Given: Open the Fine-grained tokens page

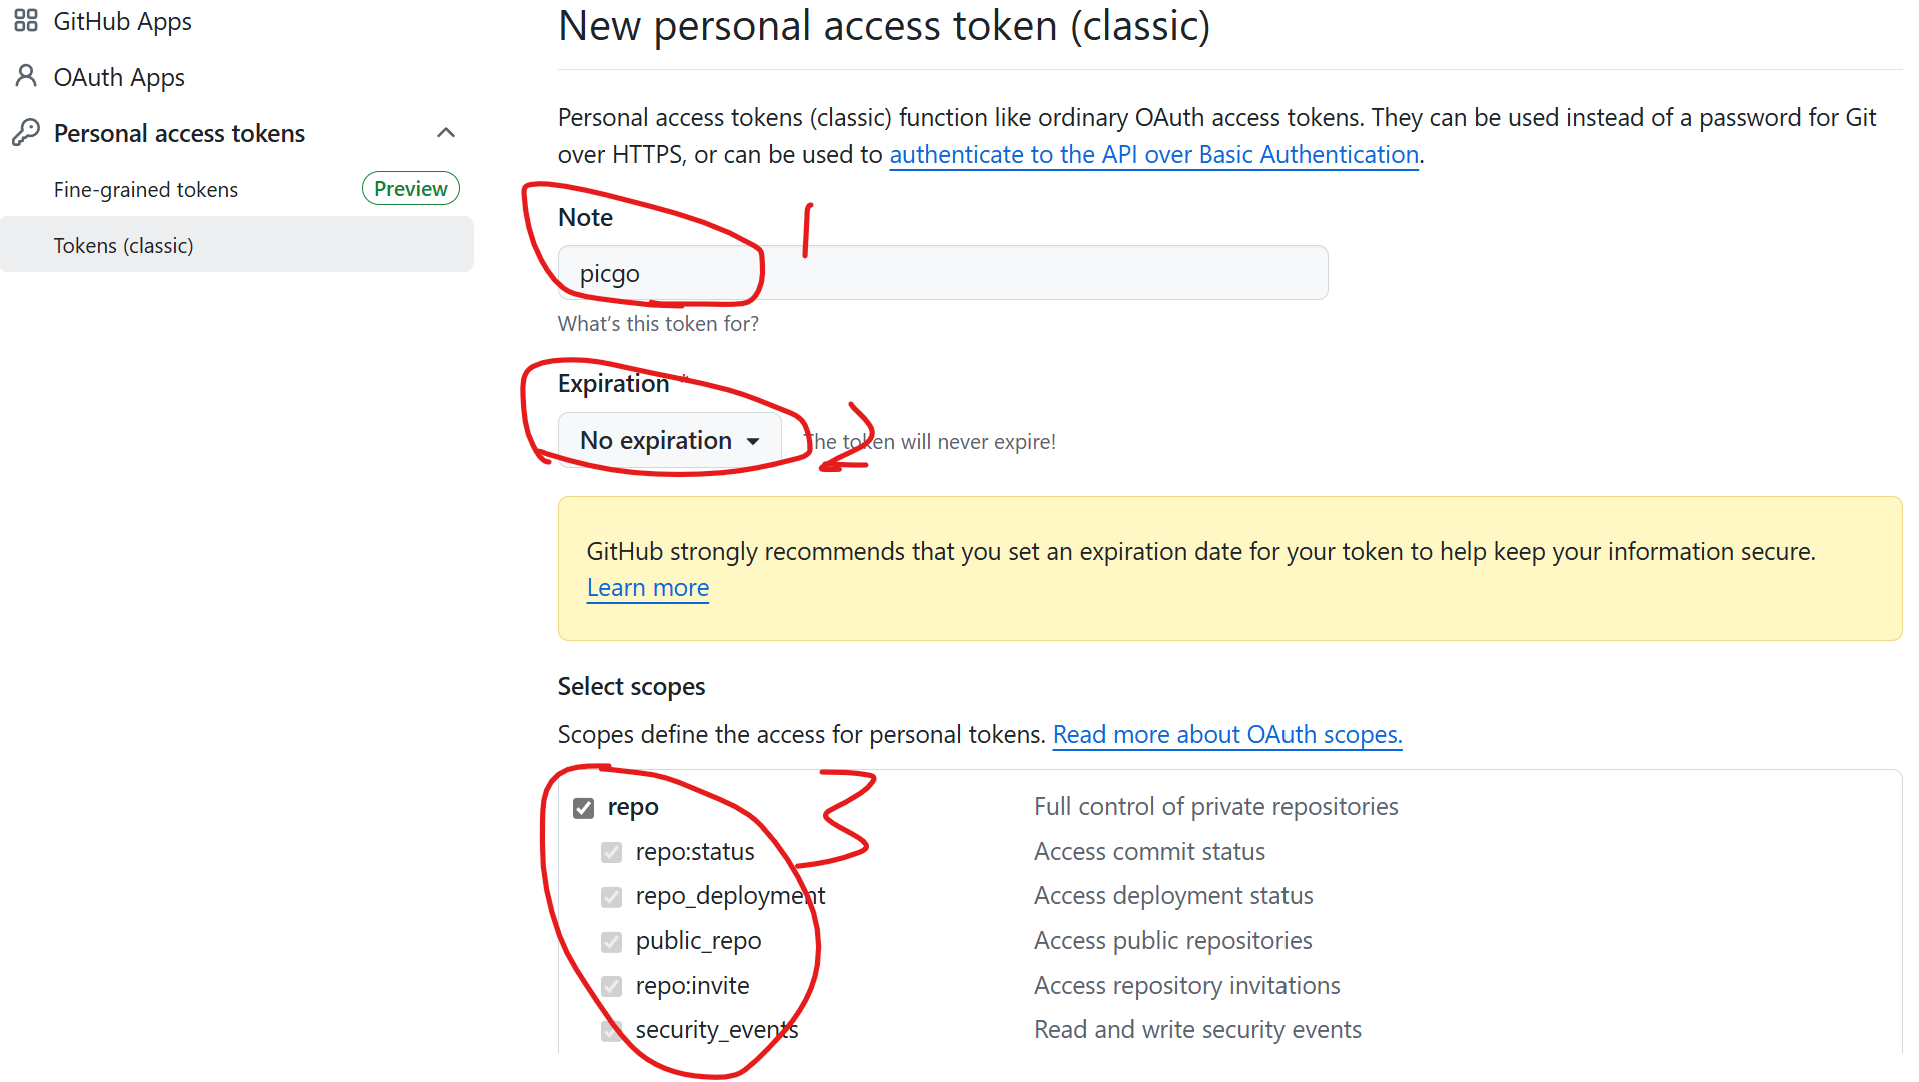Looking at the screenshot, I should (146, 189).
